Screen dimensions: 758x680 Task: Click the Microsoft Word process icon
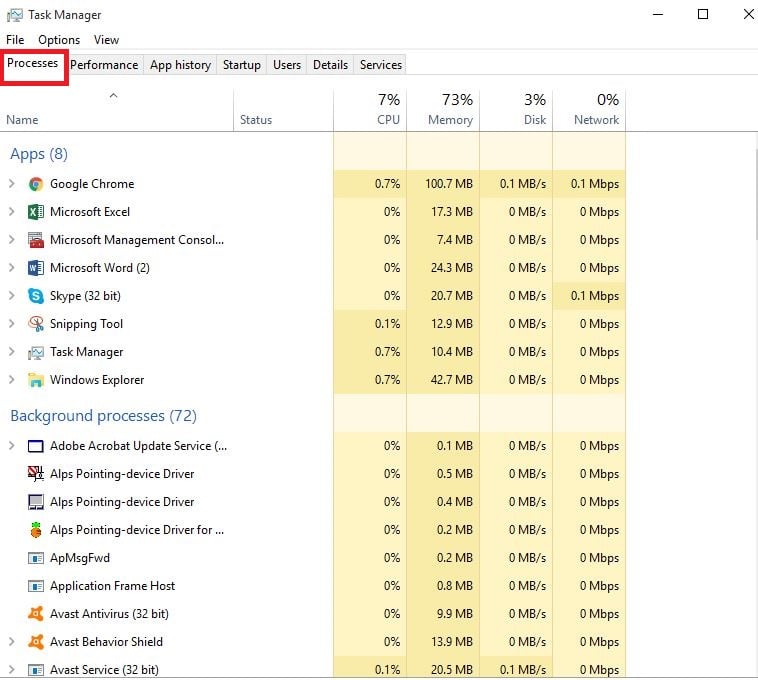point(36,268)
